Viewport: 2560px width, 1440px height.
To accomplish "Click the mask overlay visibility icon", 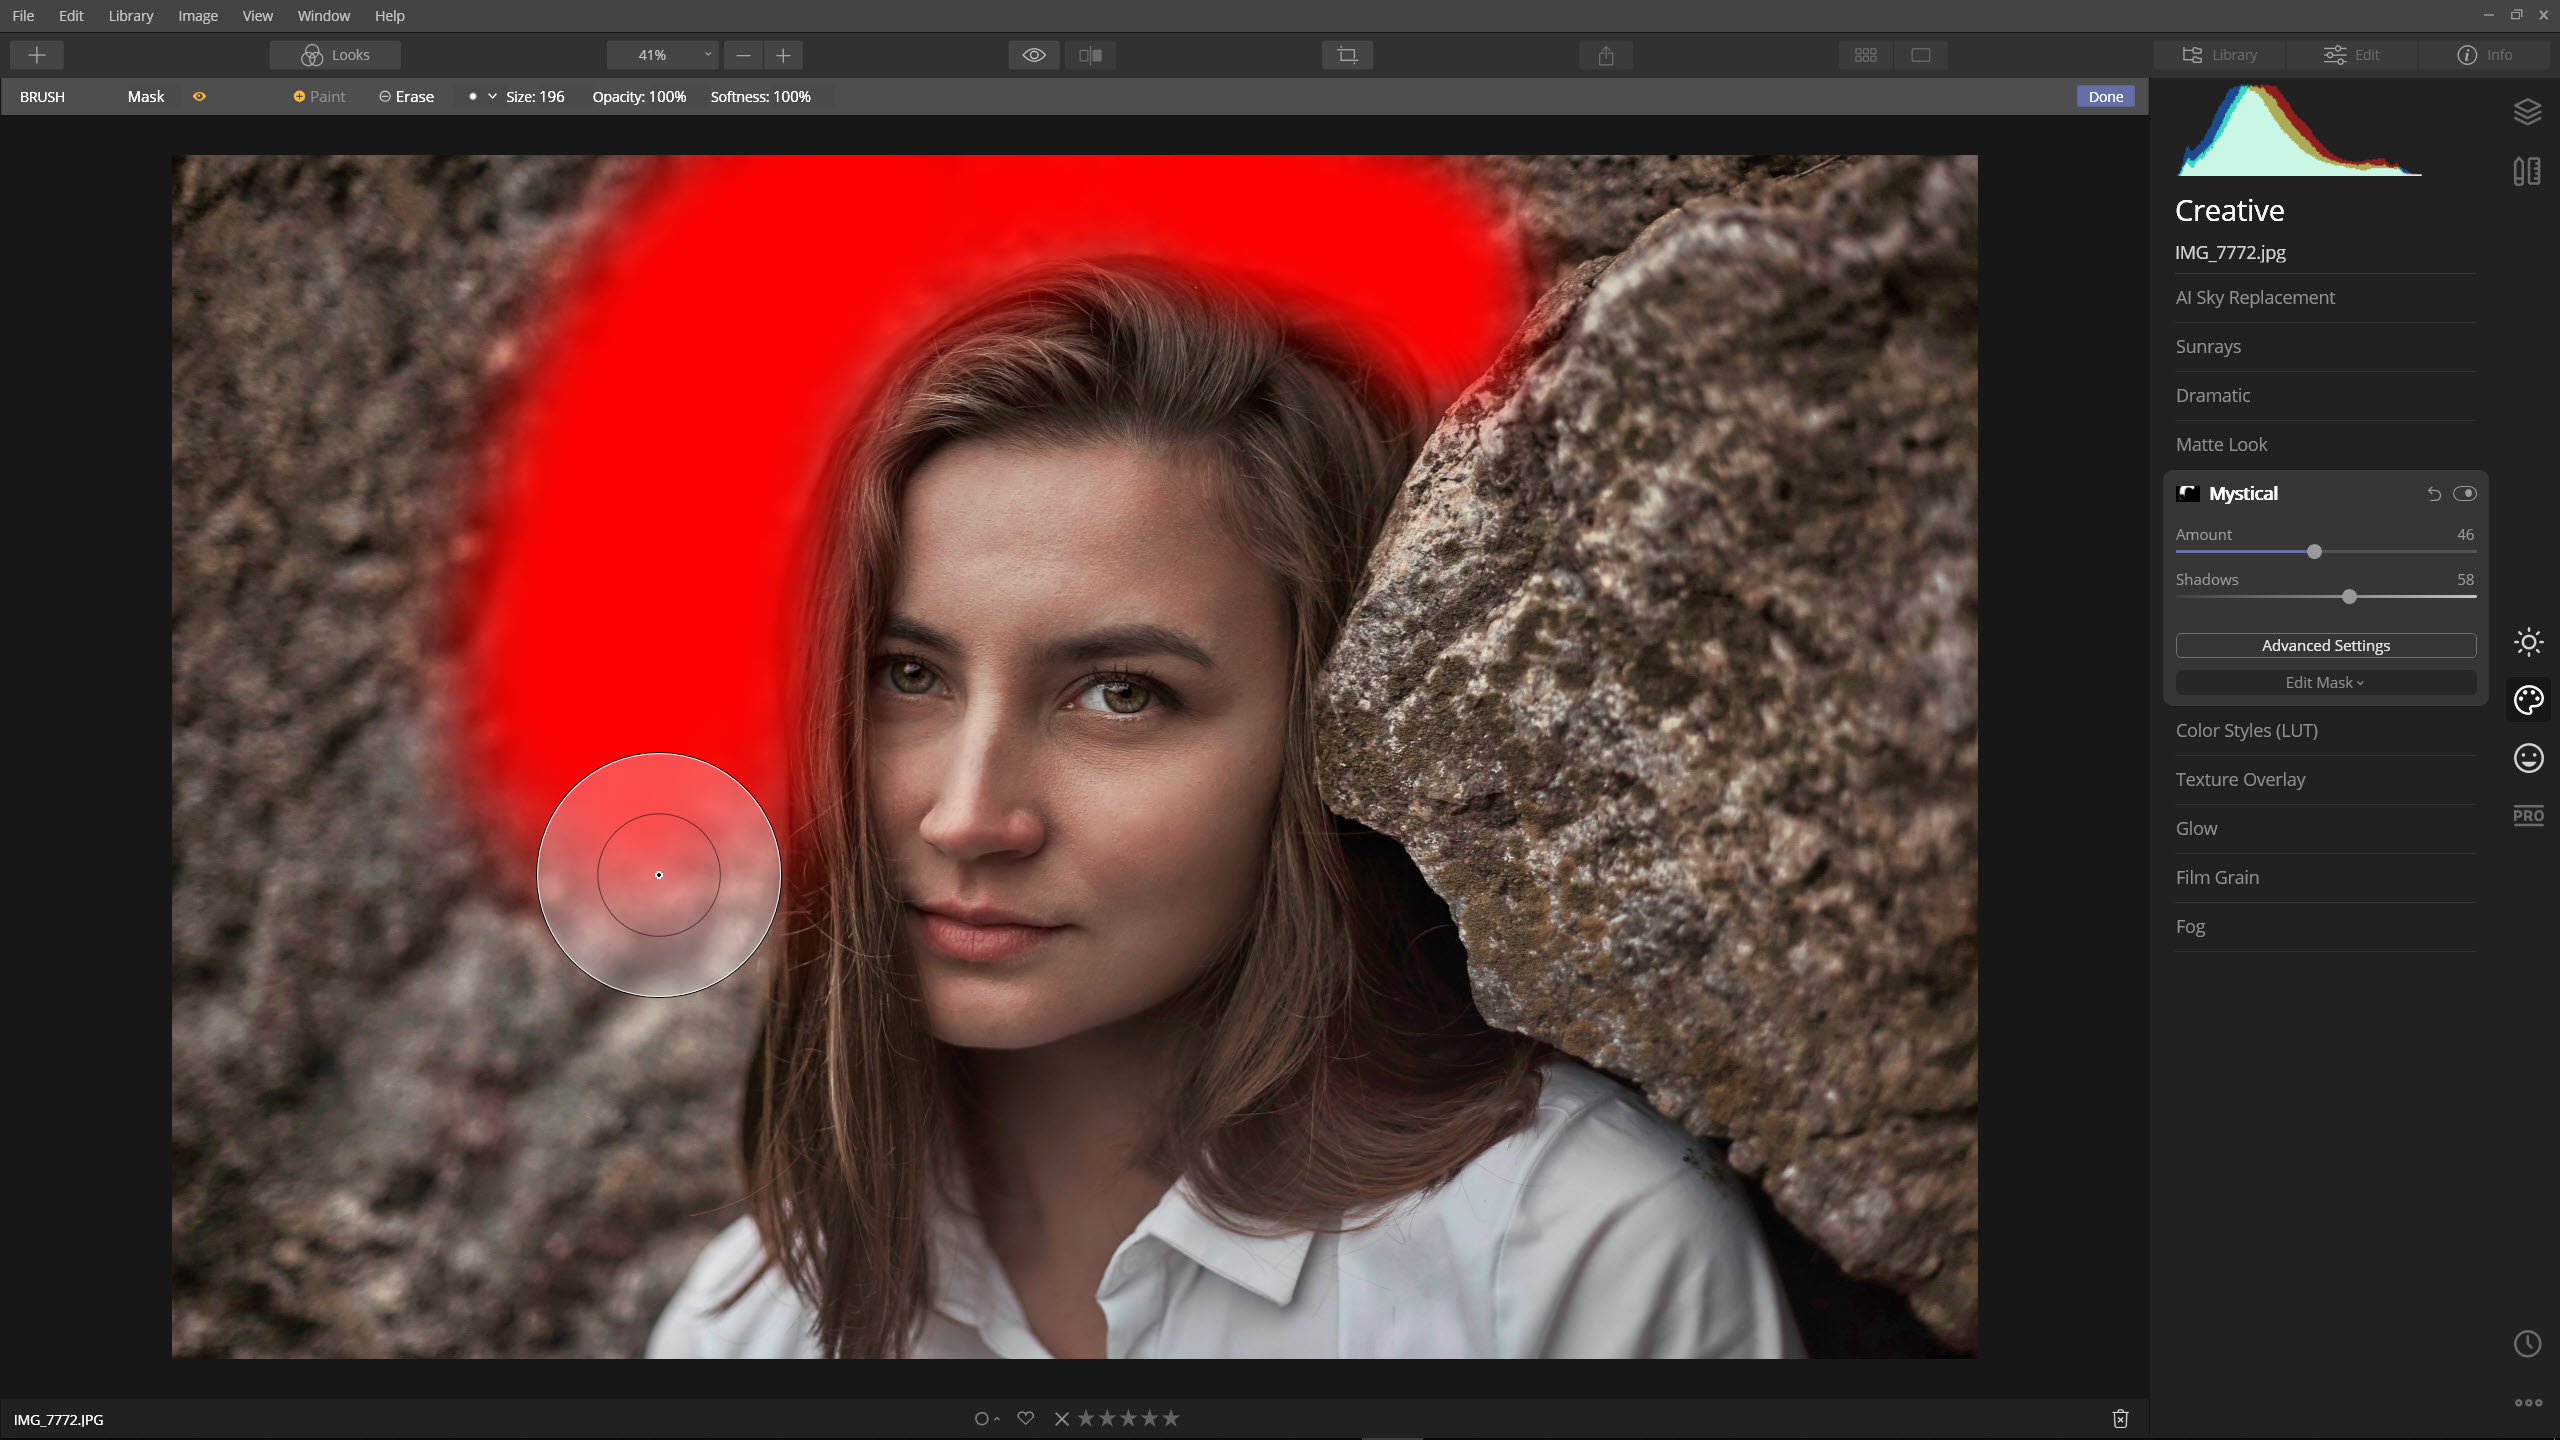I will pos(199,97).
